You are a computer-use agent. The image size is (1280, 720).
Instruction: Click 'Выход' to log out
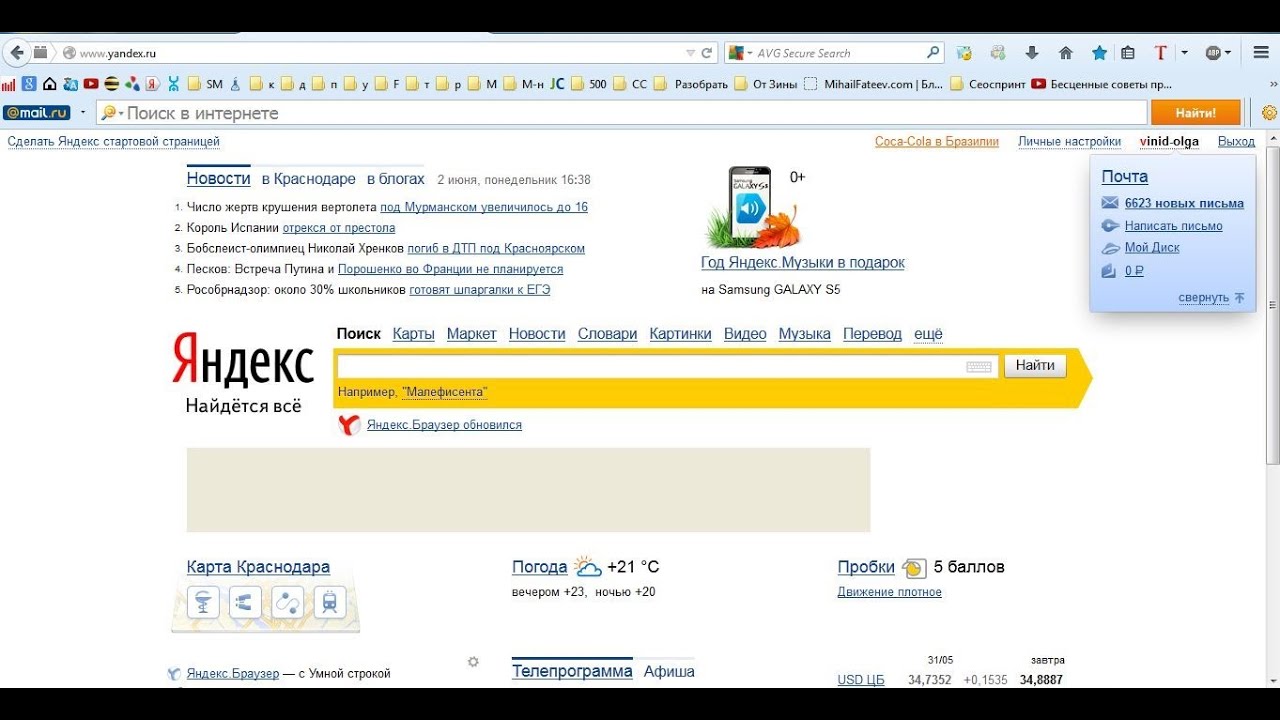1236,142
